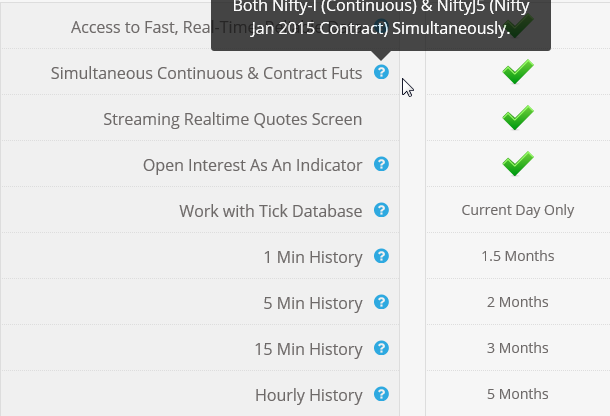Select the "2 Months" value text
Screen dimensions: 610x416
[x=518, y=302]
